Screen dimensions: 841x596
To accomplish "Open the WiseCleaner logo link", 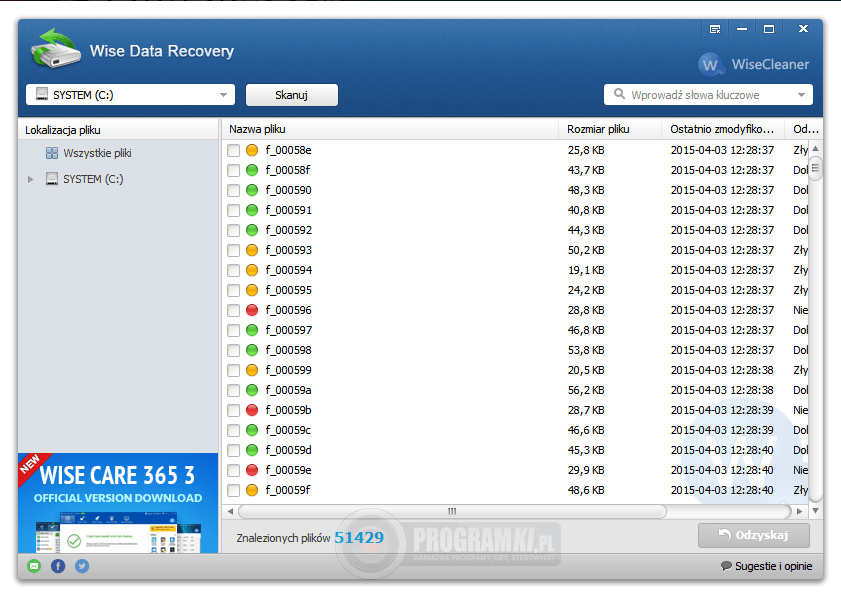I will click(754, 64).
